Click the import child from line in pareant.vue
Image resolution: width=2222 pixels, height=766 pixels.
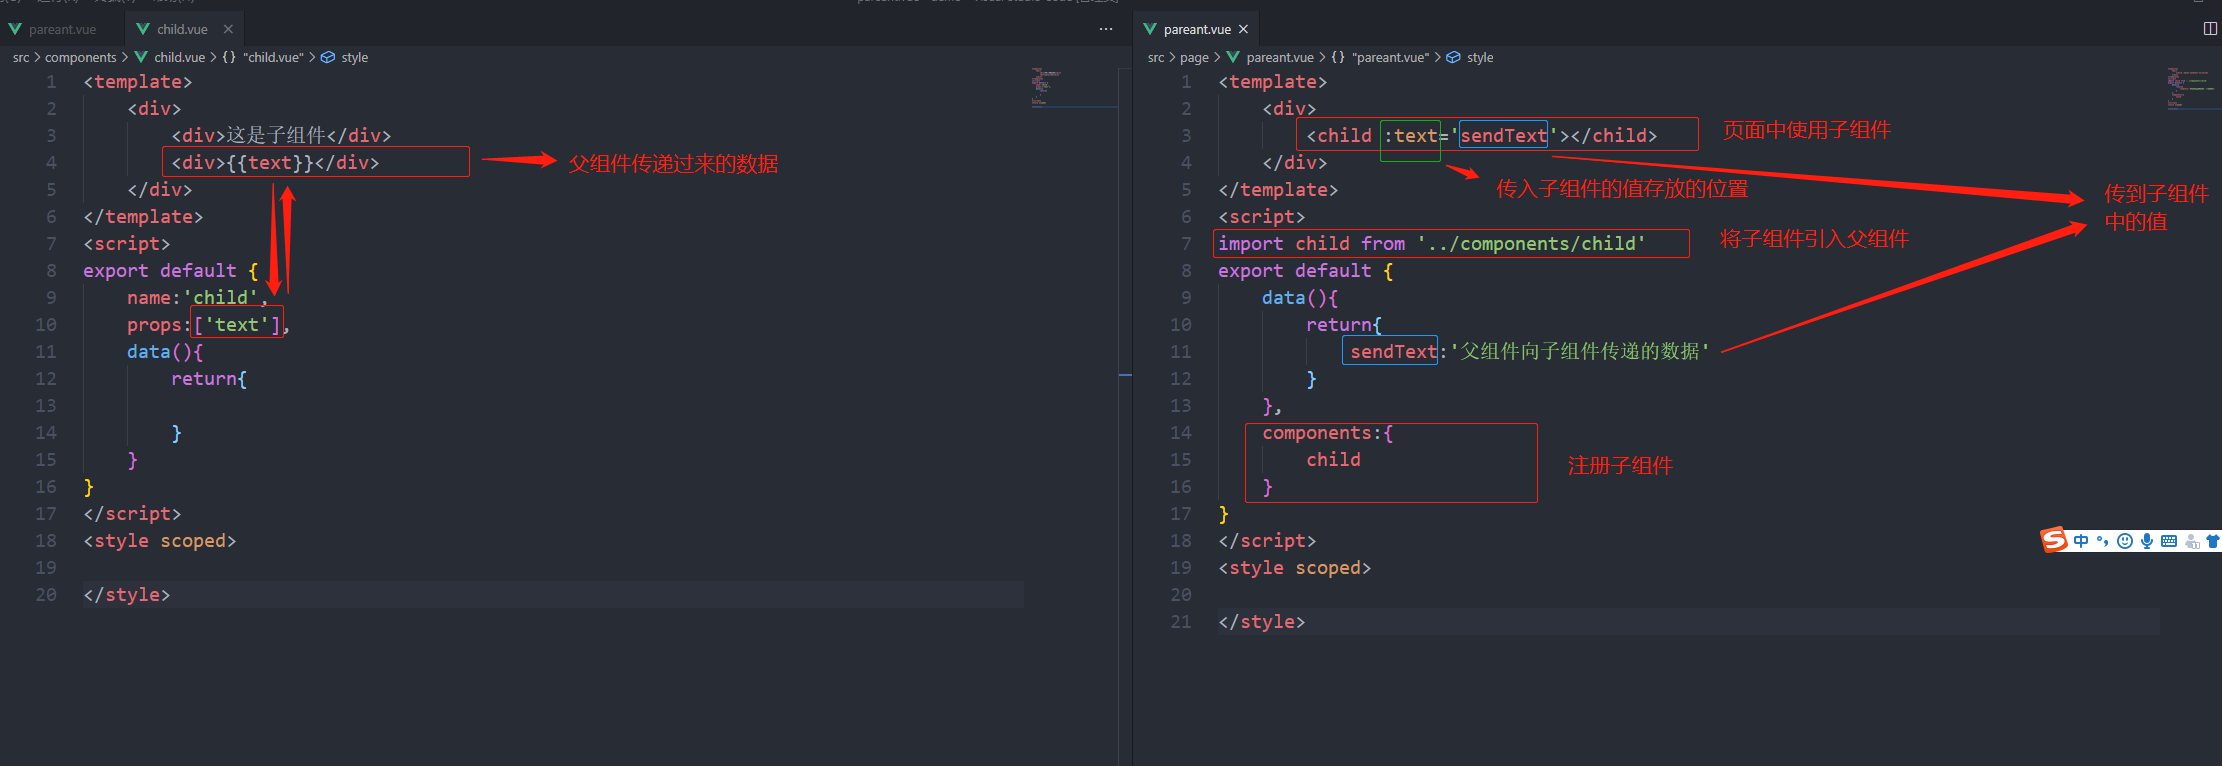pyautogui.click(x=1431, y=243)
